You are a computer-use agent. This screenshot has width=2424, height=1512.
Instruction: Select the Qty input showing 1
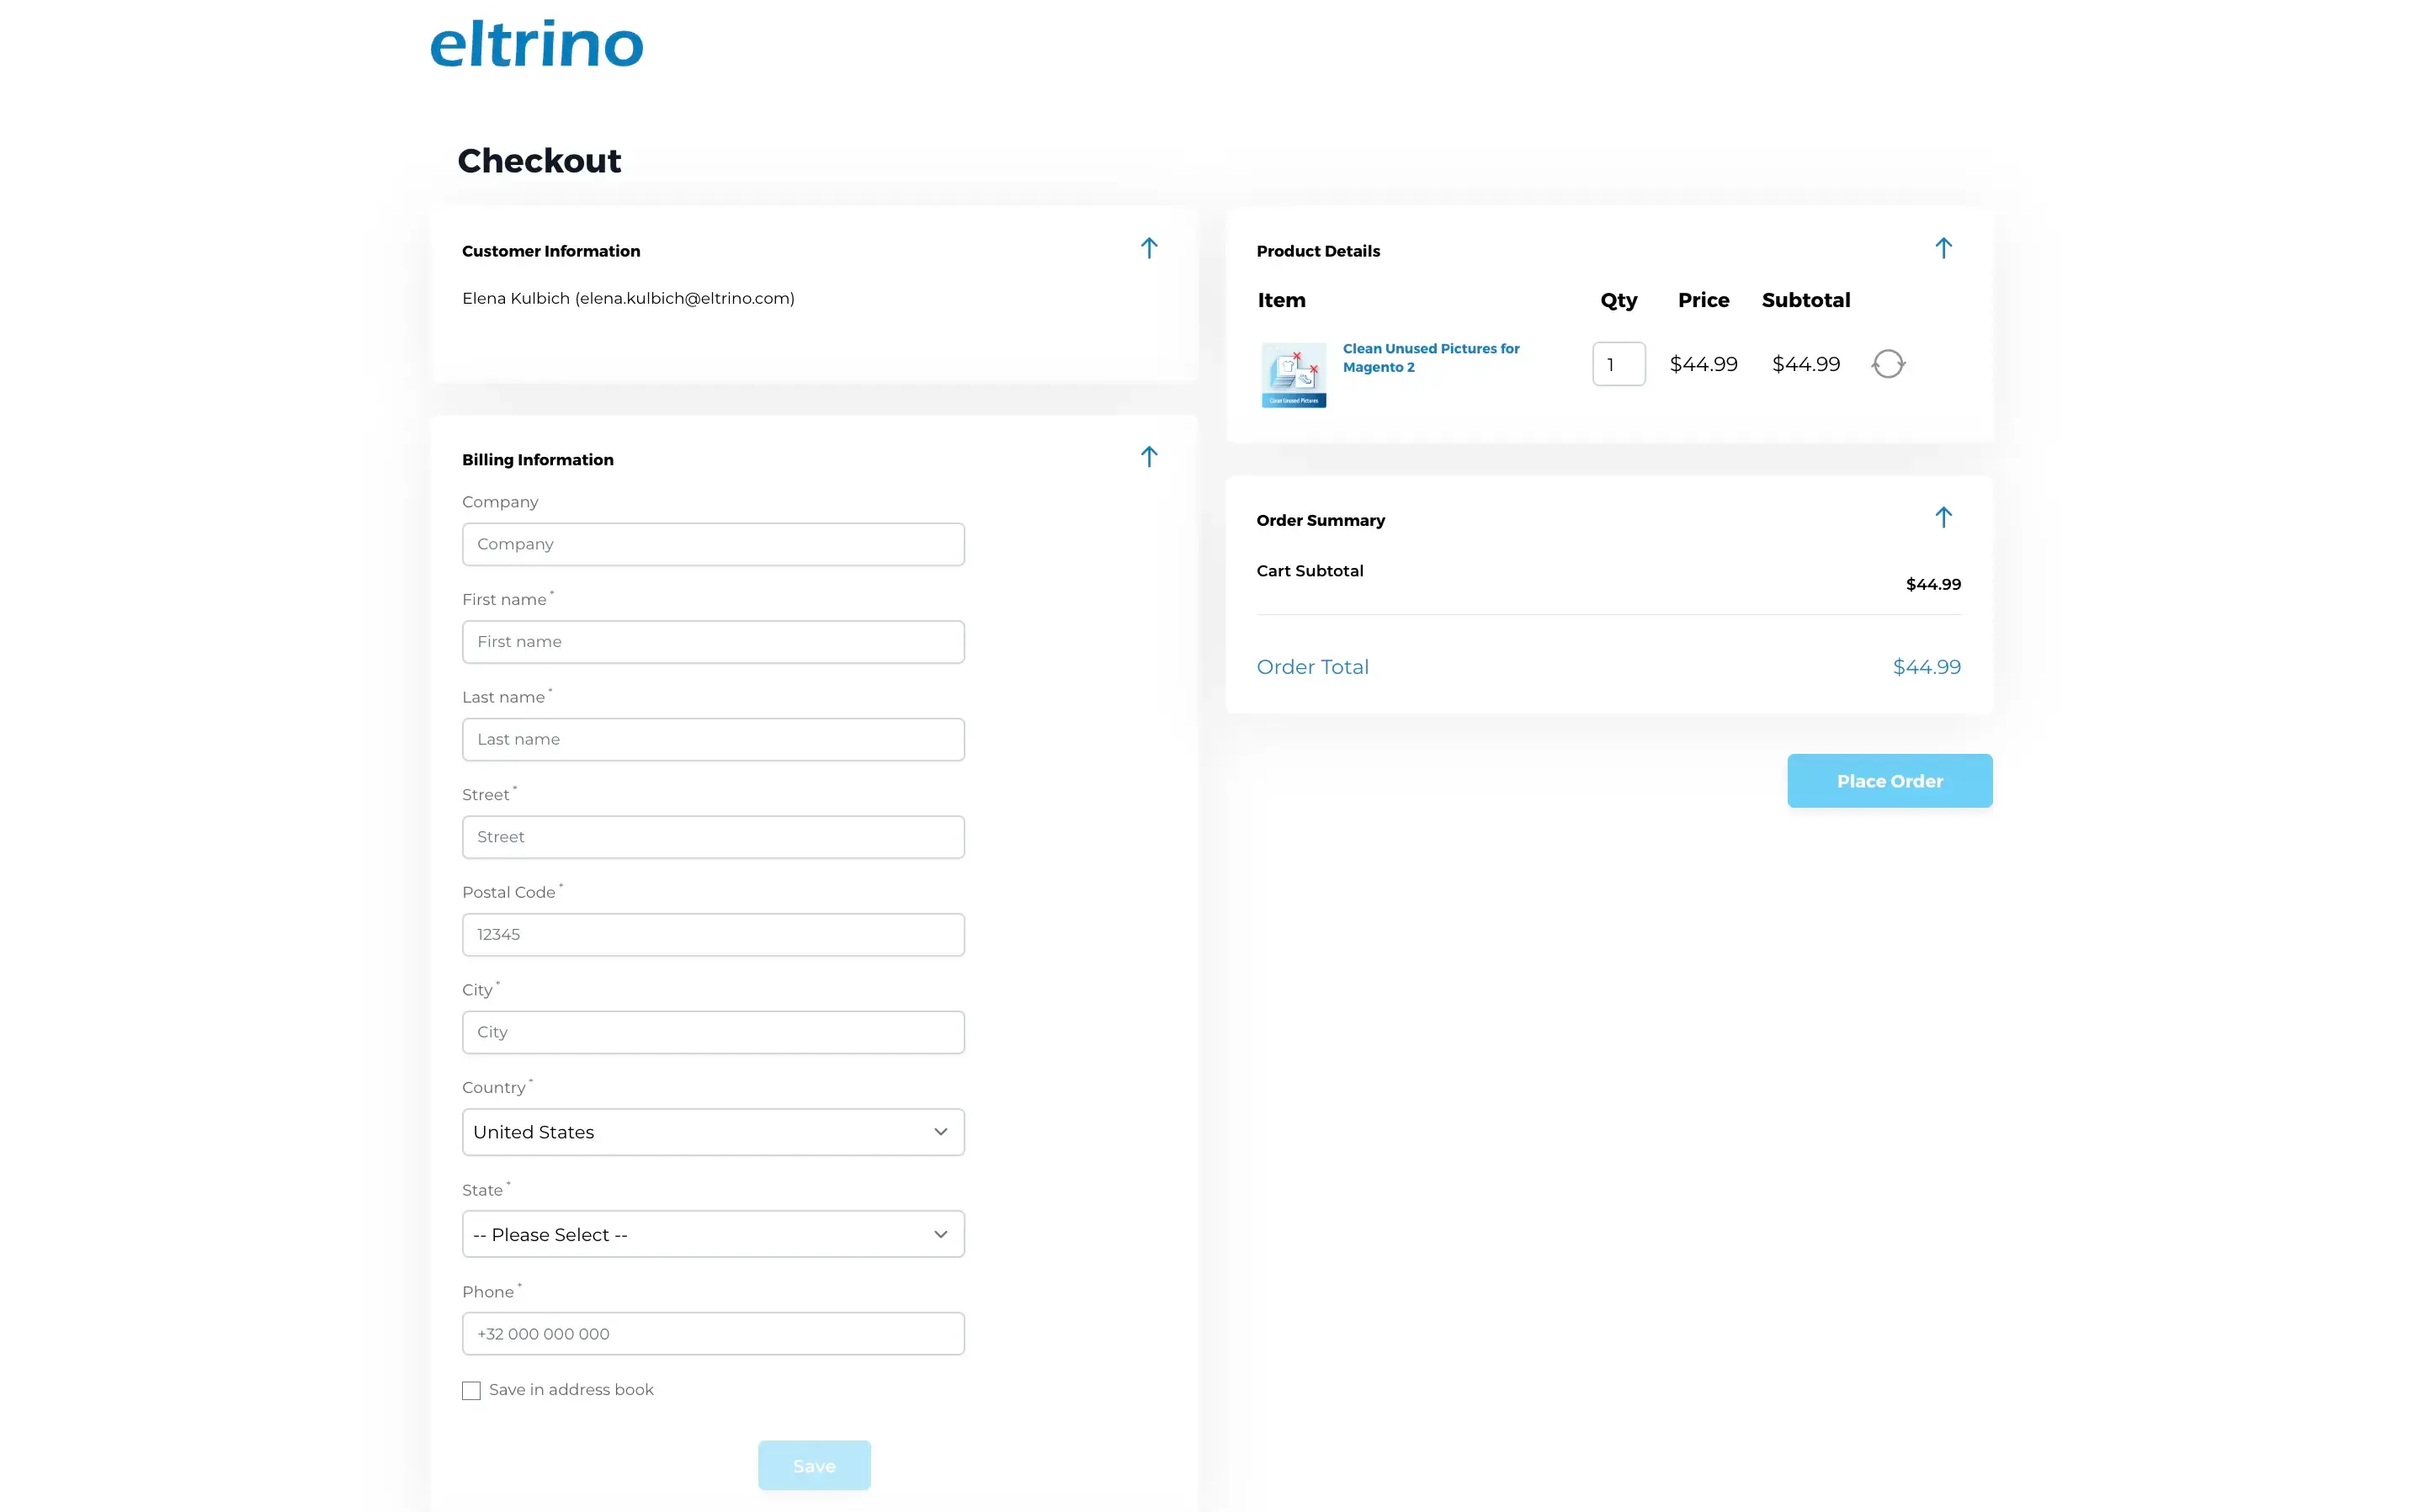coord(1618,363)
